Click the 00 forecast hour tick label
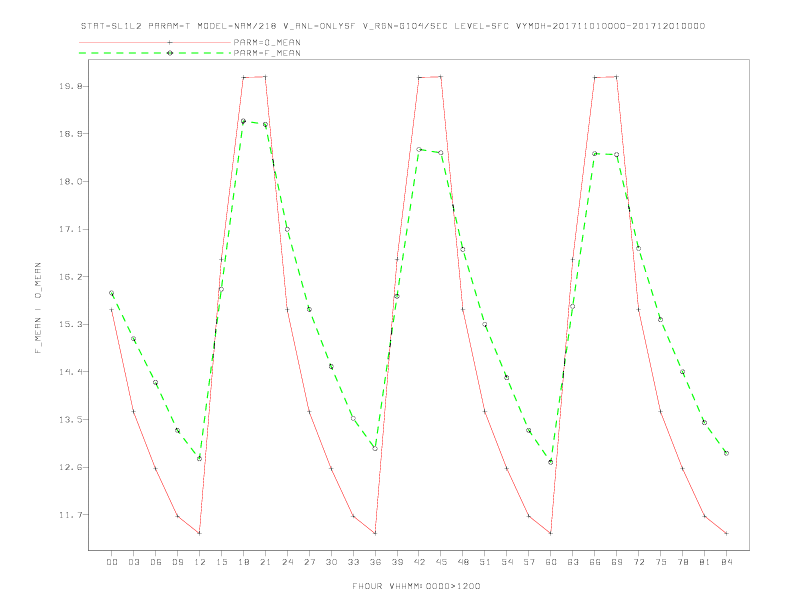 click(112, 562)
